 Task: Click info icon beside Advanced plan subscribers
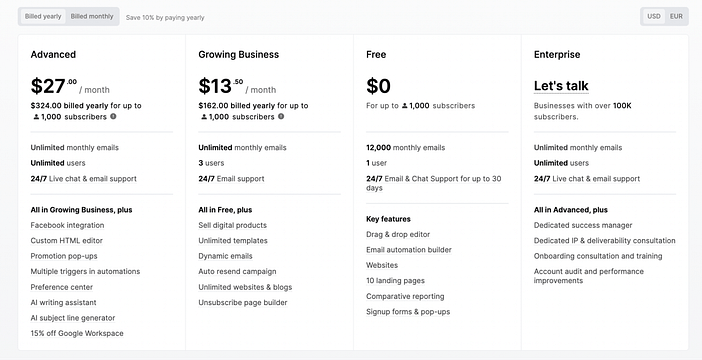click(113, 116)
